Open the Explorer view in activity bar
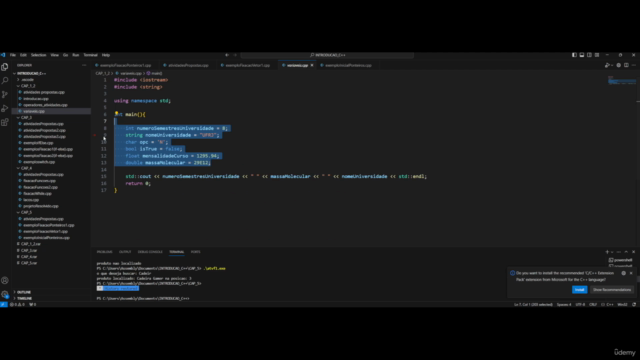The width and height of the screenshot is (640, 360). pos(5,67)
